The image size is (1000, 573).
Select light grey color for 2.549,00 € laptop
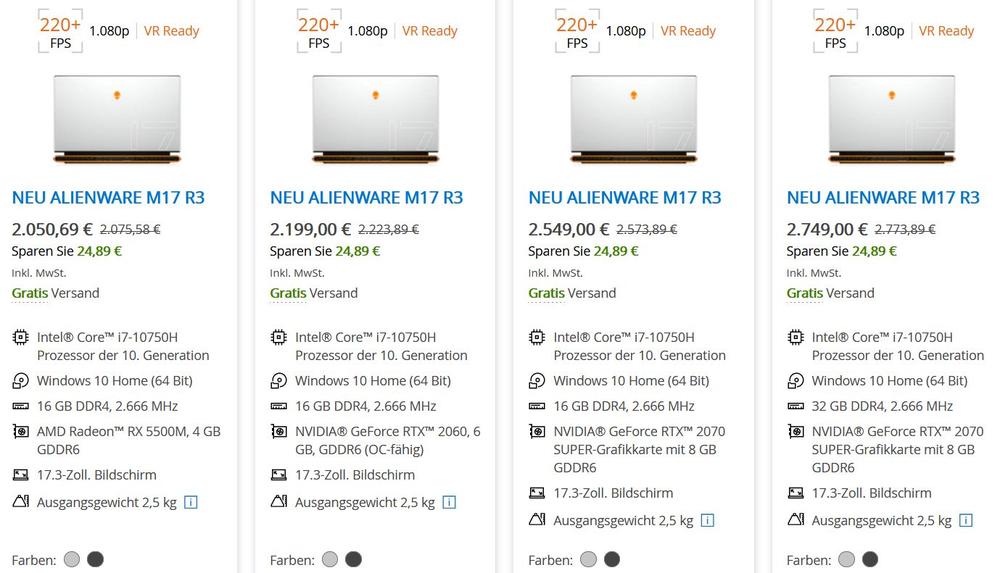coord(588,559)
